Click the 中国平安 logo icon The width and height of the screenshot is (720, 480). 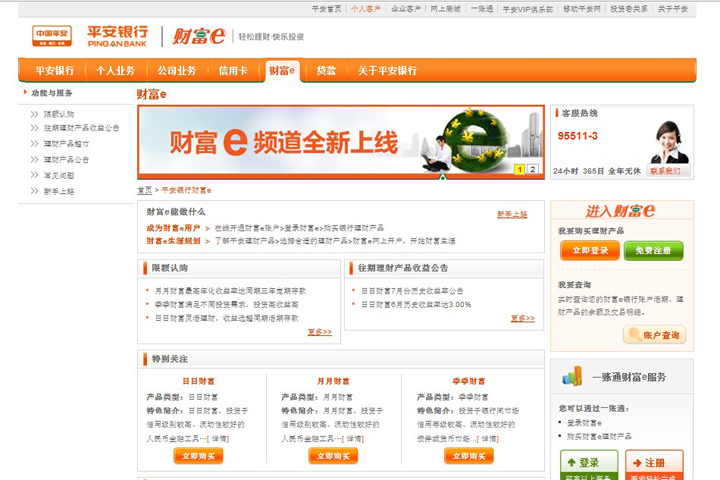tap(51, 36)
